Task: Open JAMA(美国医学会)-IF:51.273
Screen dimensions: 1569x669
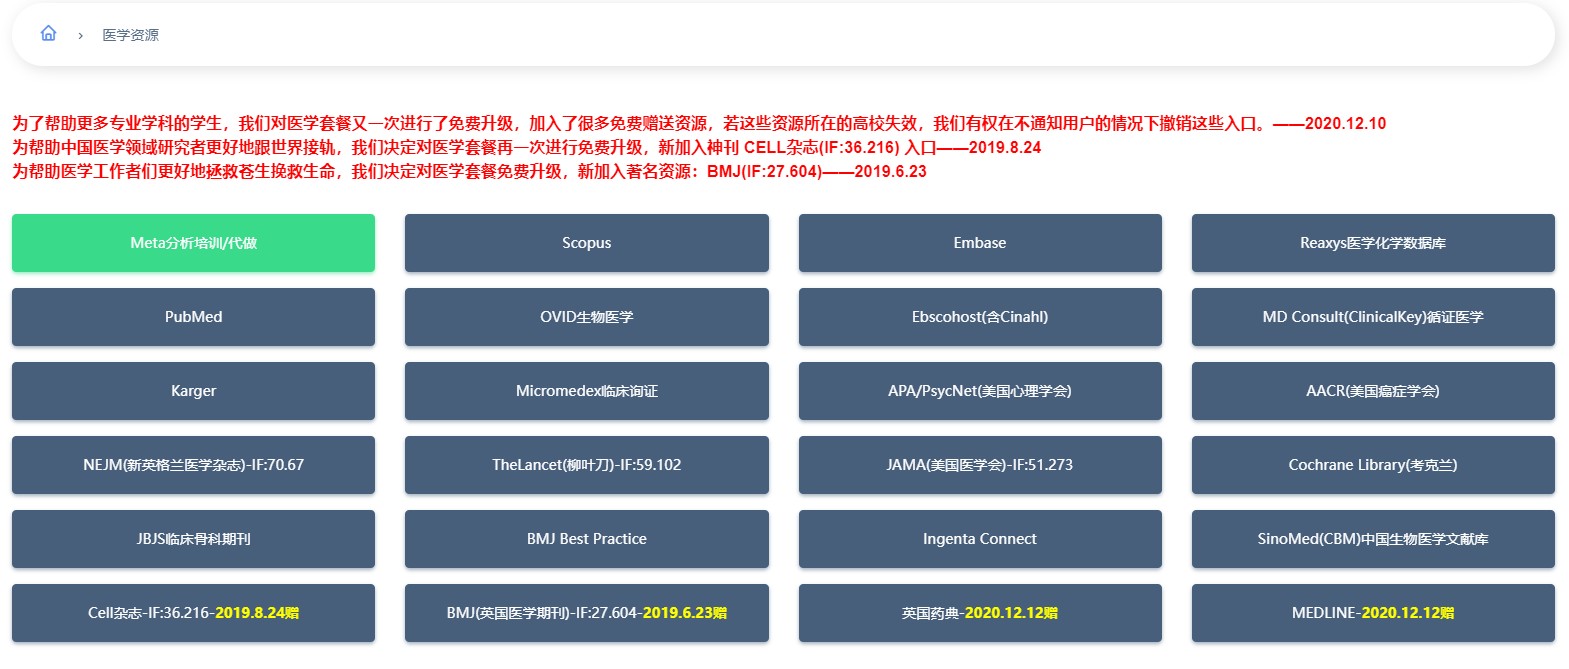Action: (980, 465)
